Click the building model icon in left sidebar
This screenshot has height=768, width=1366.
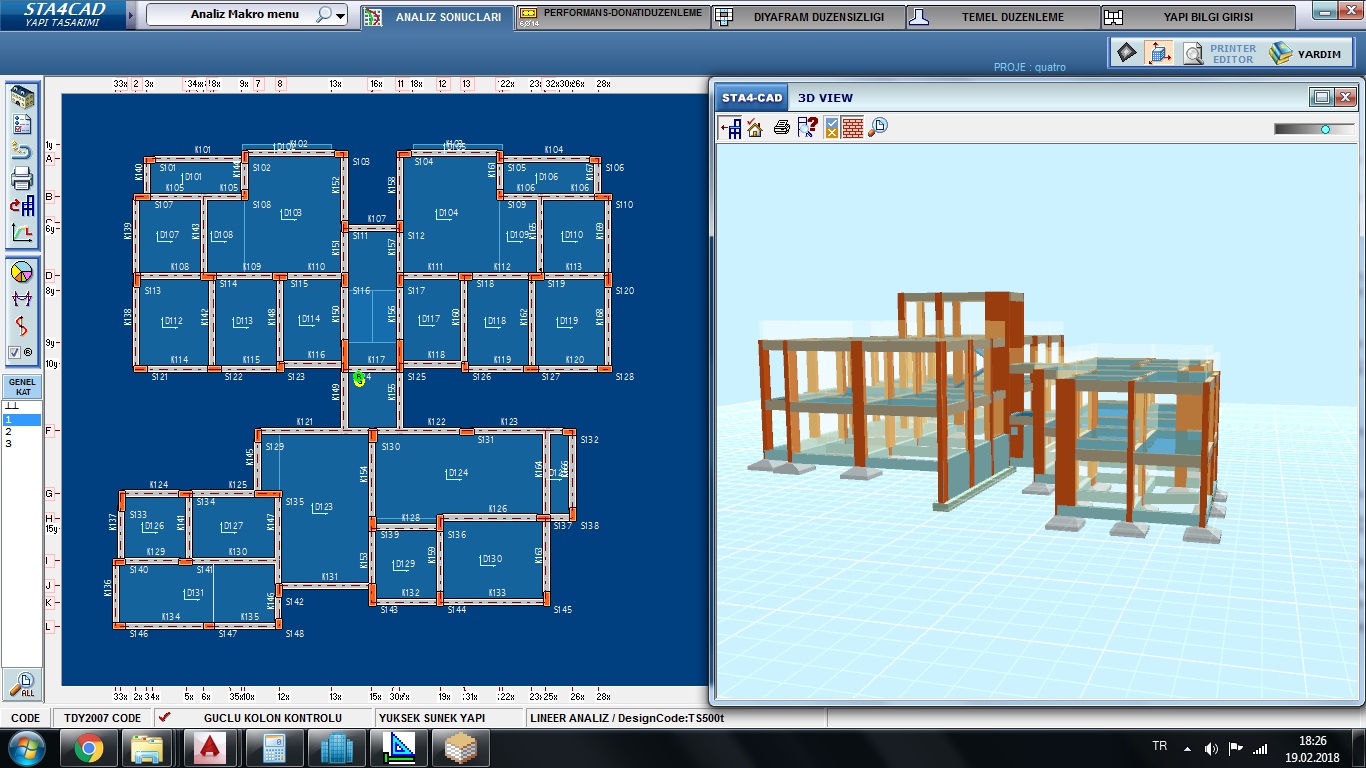tap(22, 98)
